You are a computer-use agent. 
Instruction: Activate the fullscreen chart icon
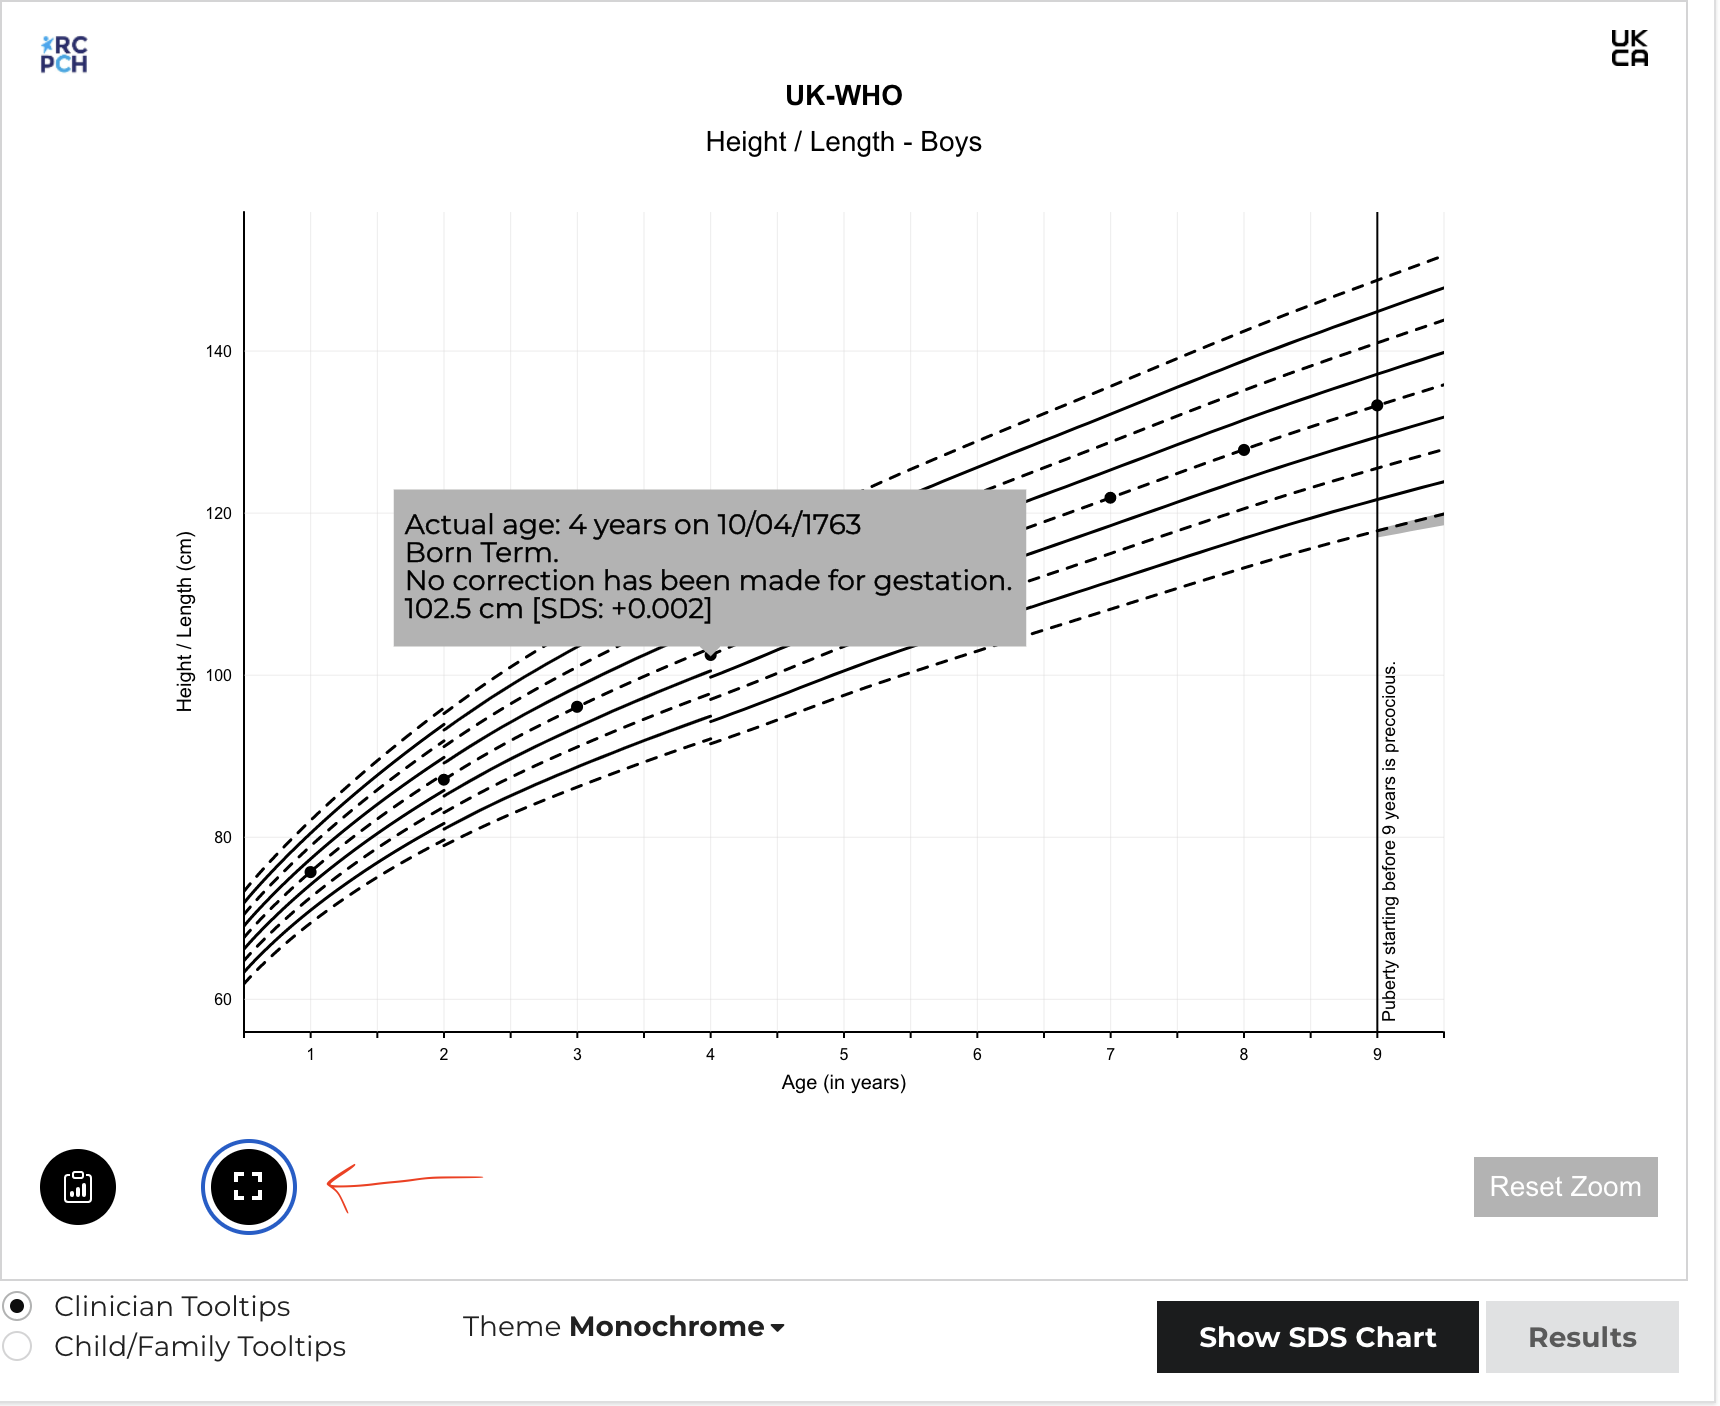[248, 1186]
